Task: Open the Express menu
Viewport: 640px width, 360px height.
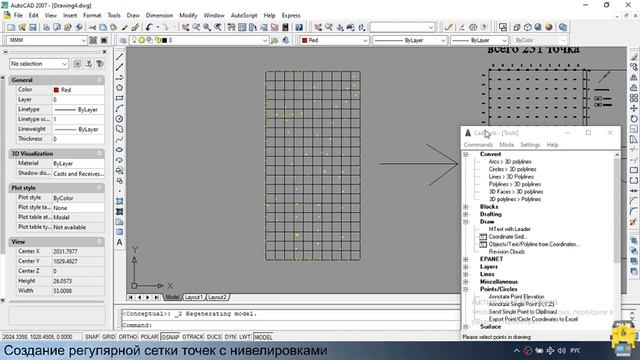Action: (x=291, y=15)
